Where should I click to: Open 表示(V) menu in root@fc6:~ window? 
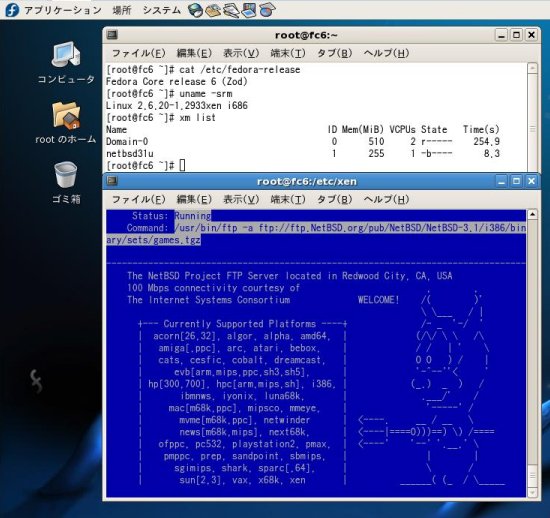241,53
